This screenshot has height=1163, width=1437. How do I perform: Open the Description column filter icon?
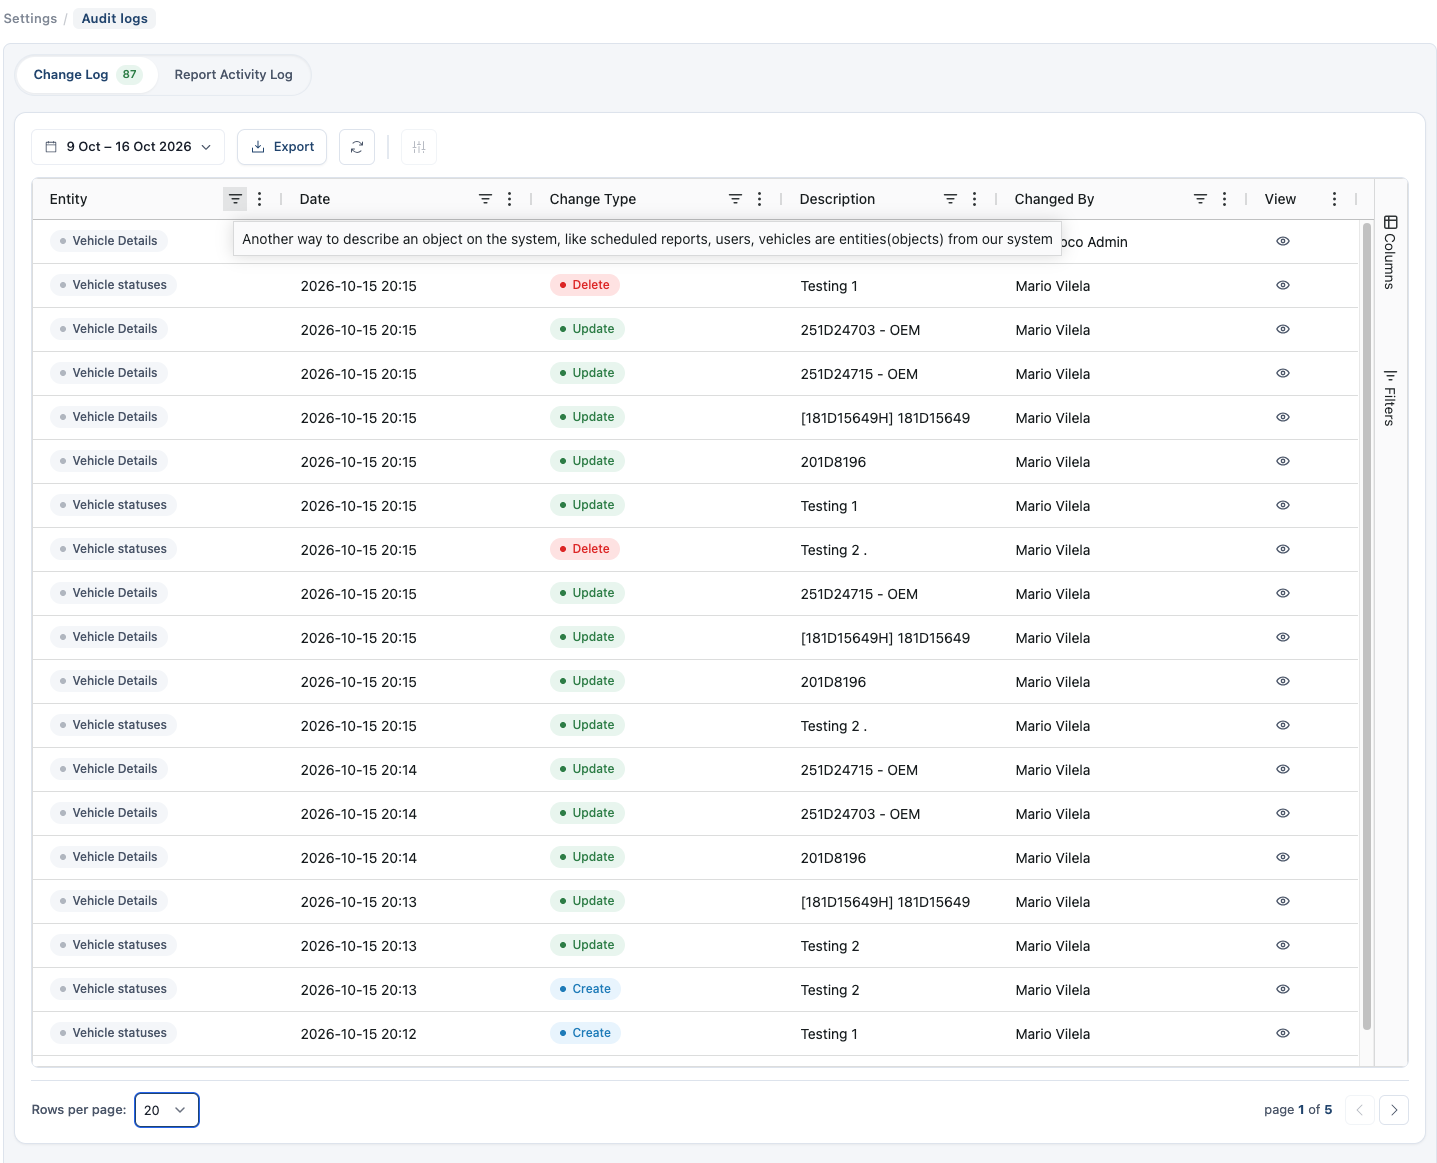(950, 199)
